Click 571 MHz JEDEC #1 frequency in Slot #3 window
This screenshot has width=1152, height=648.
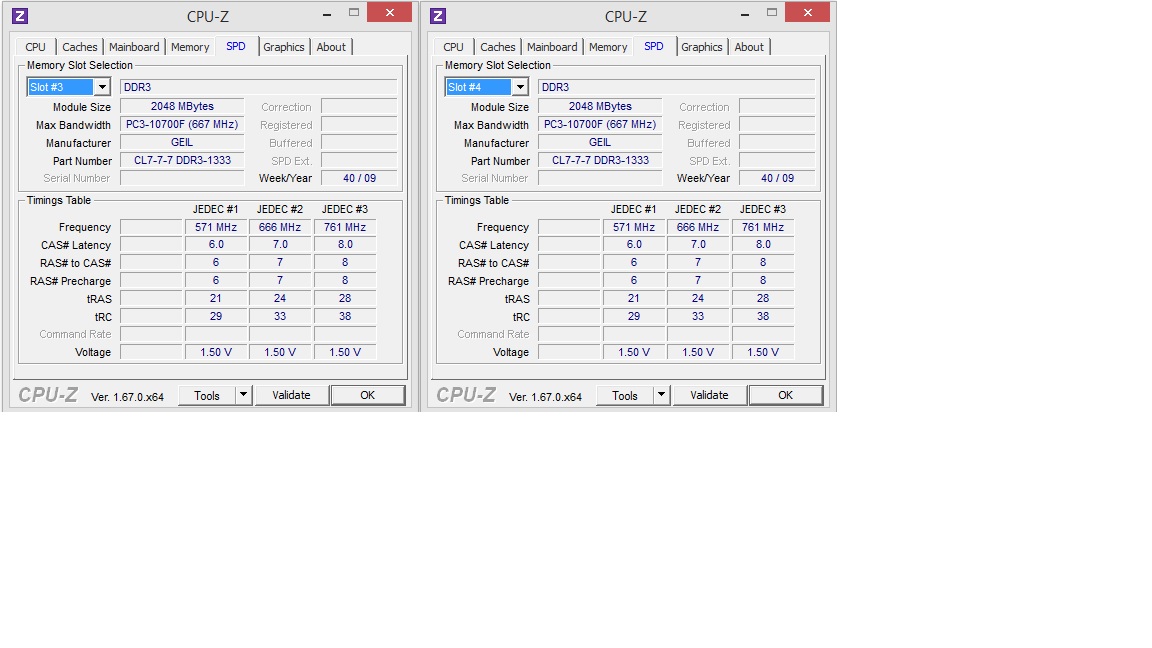215,227
